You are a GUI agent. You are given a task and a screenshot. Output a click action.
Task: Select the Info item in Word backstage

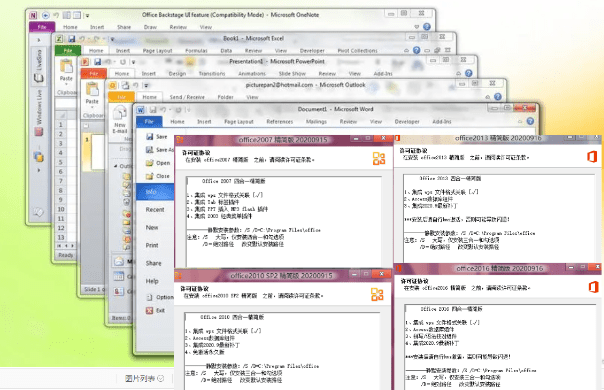[x=155, y=192]
